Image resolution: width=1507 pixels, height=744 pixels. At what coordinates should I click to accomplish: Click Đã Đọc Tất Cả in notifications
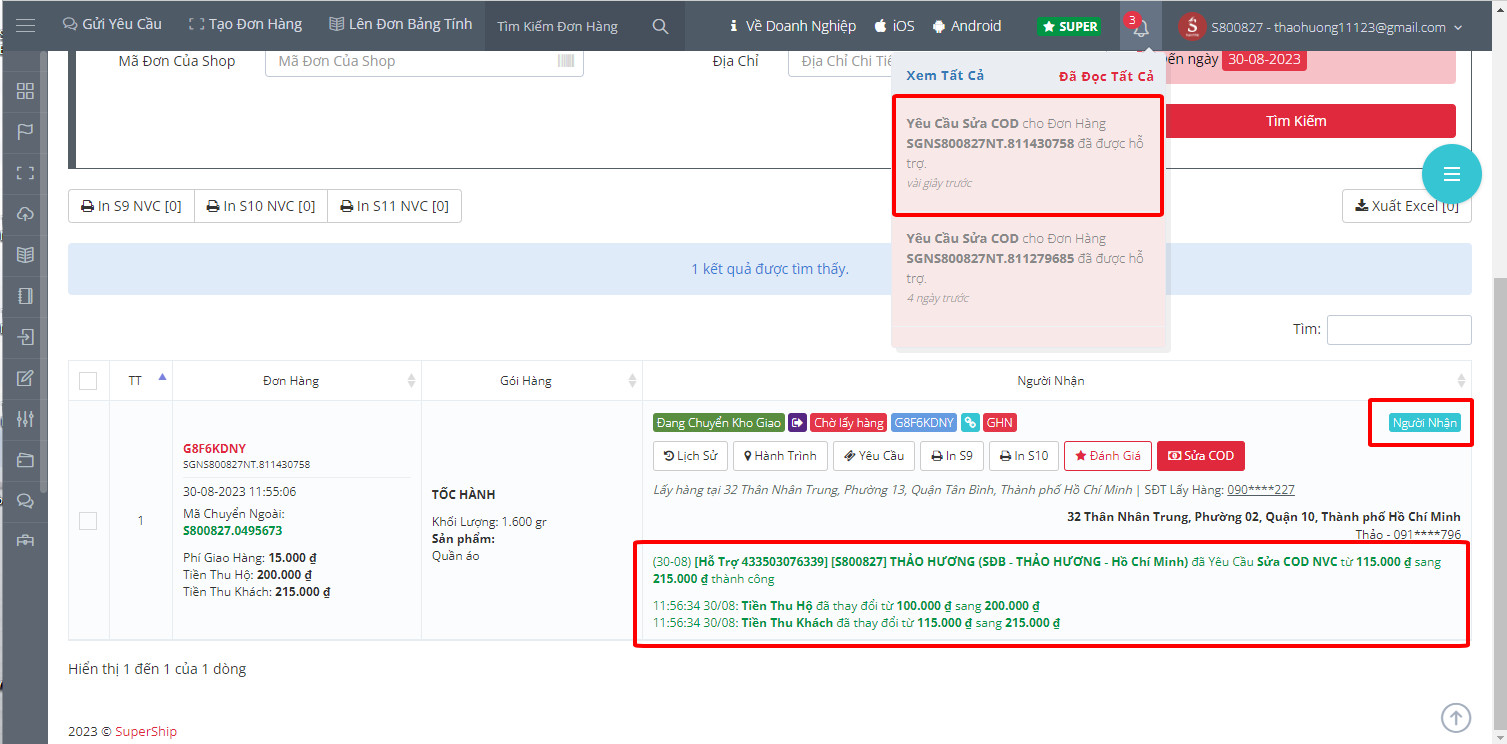pos(1106,76)
